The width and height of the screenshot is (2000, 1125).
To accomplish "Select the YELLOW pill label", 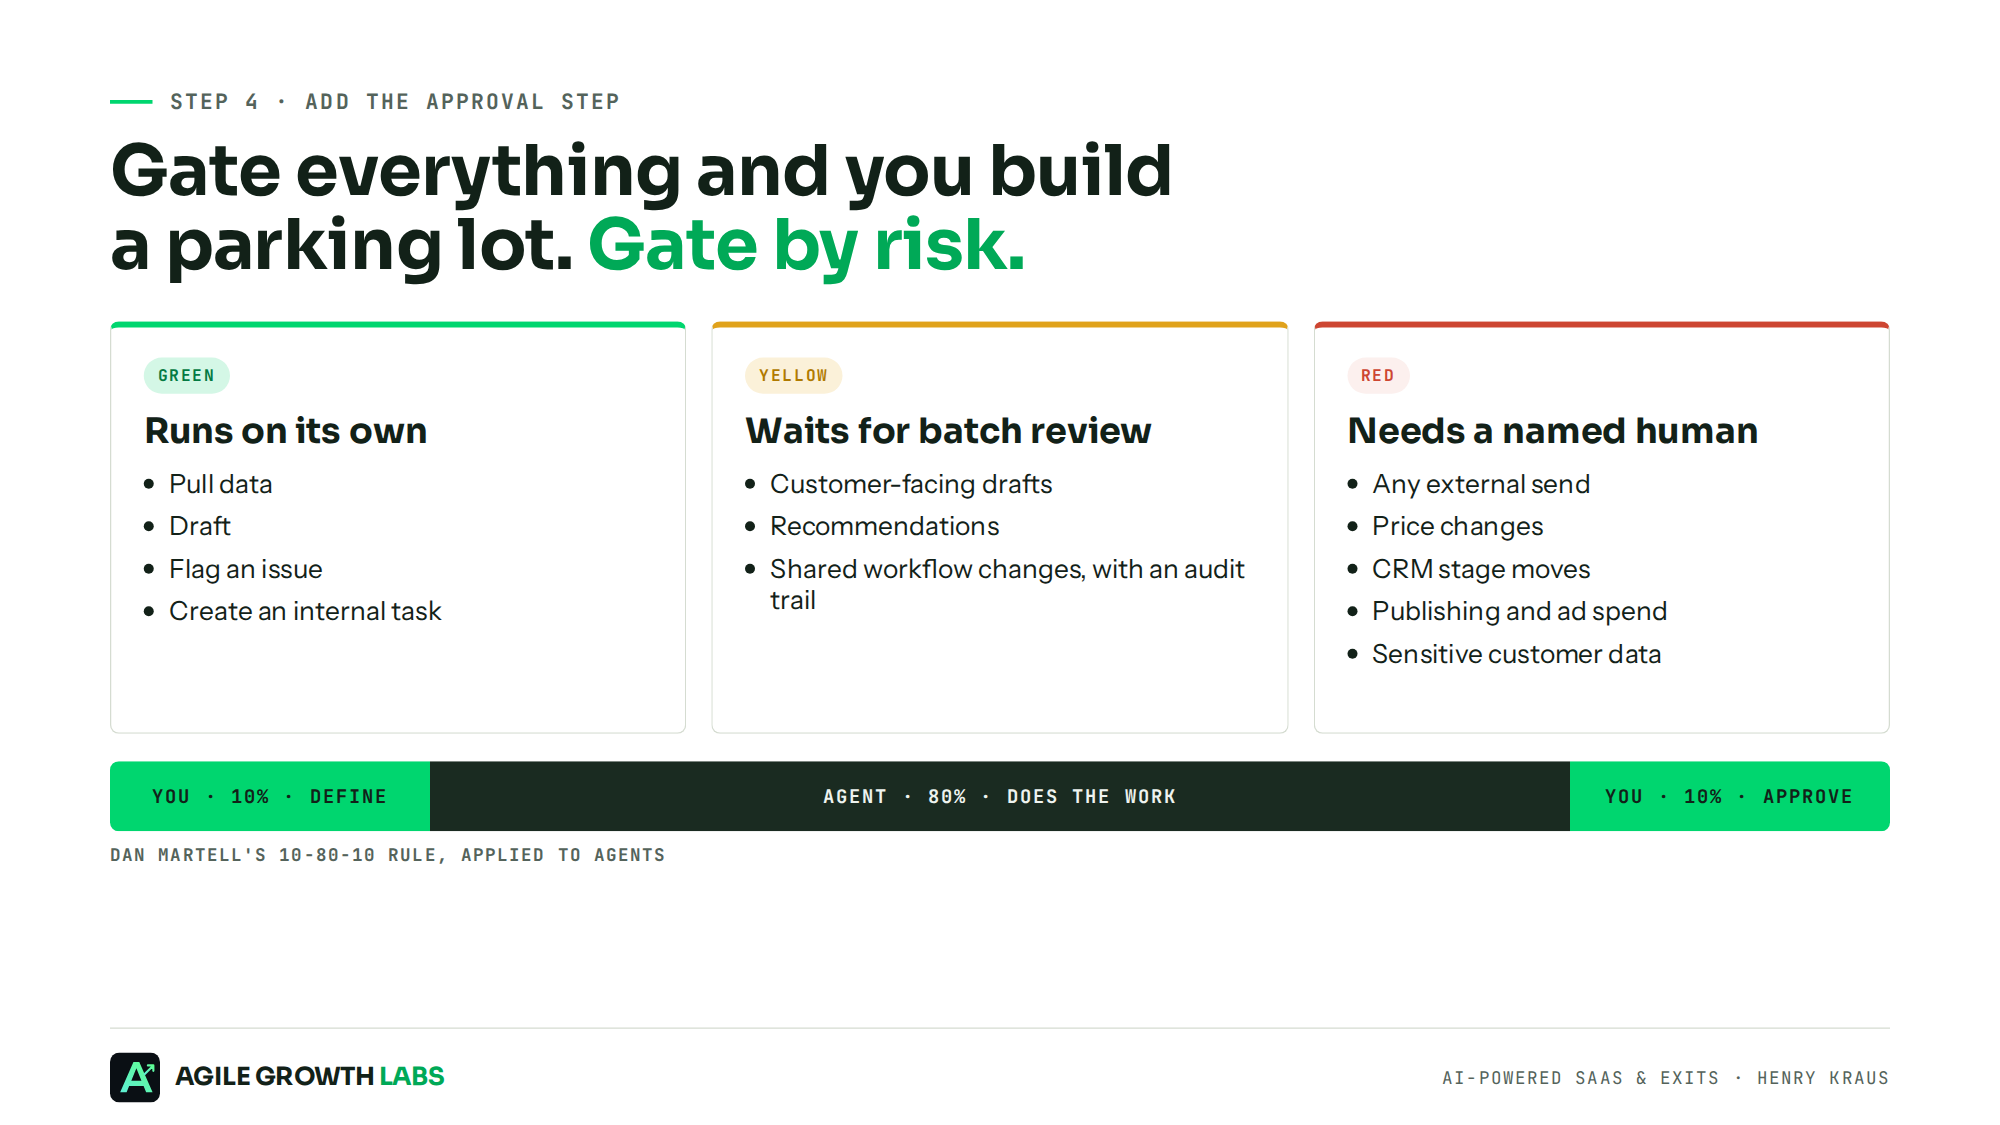I will [793, 375].
